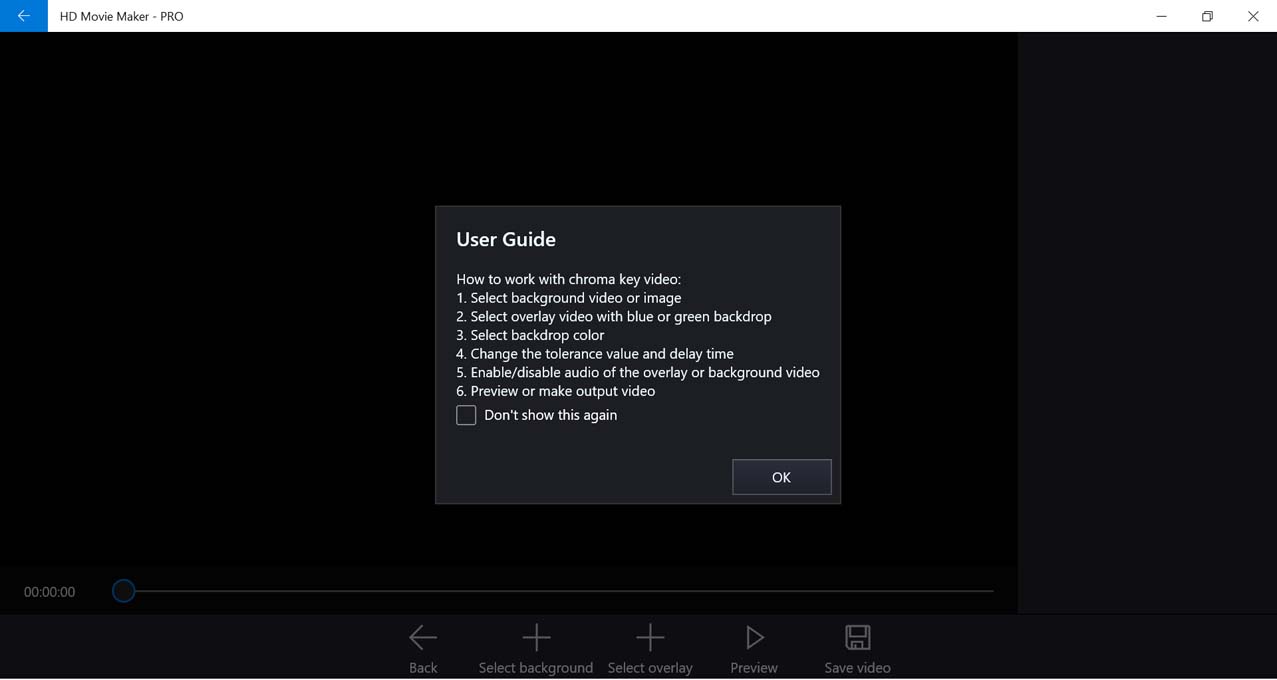Click the 00:00:00 time display
This screenshot has height=680, width=1277.
49,592
